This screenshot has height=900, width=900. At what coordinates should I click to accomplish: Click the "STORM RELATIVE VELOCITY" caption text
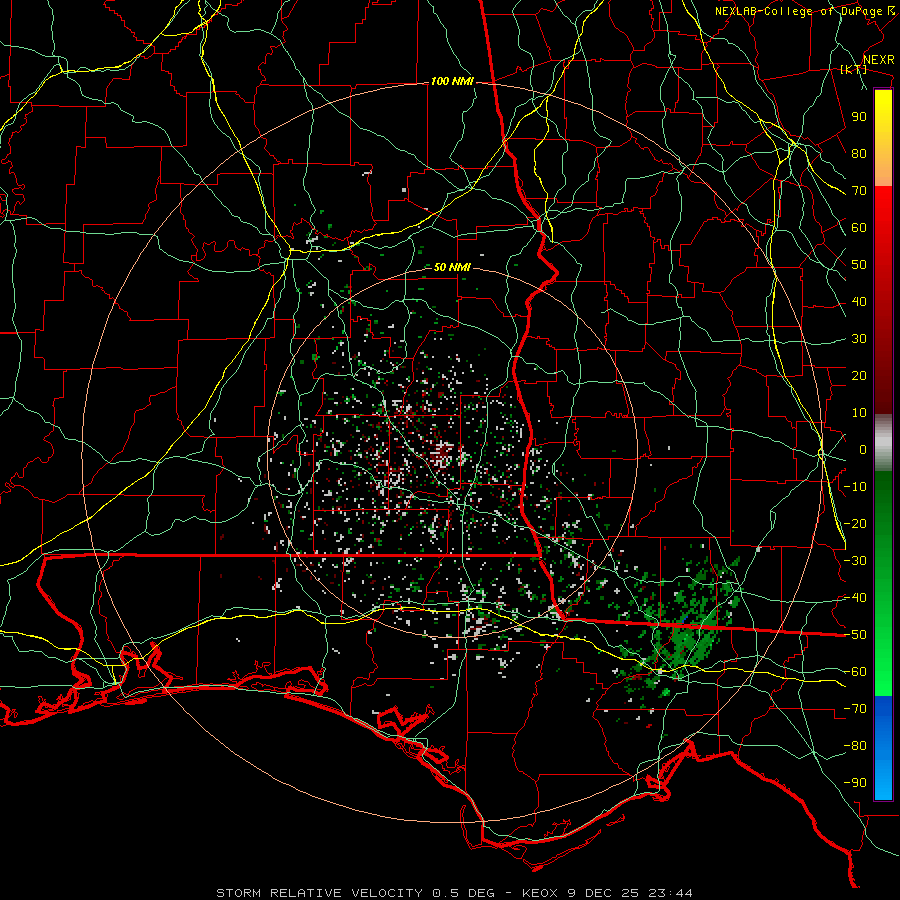point(319,893)
